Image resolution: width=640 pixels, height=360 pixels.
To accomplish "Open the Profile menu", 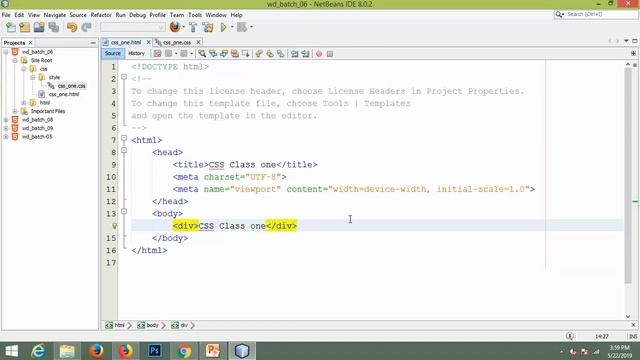I will point(157,15).
